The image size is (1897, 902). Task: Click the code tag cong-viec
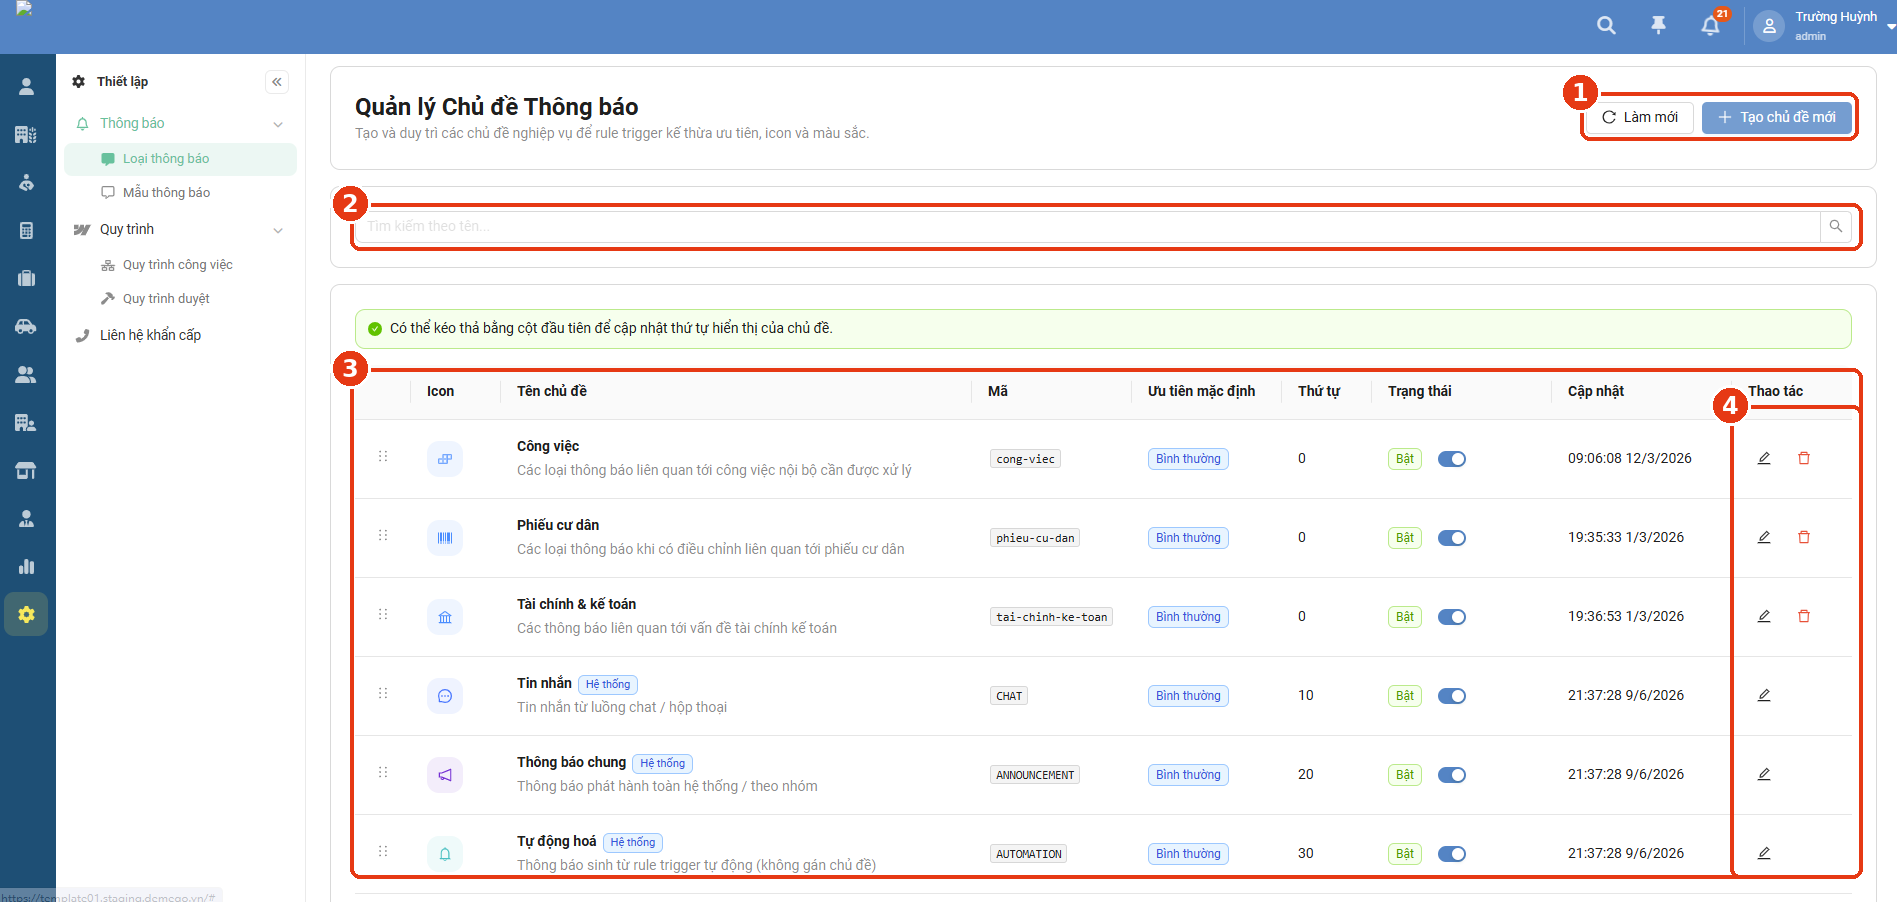pyautogui.click(x=1025, y=459)
